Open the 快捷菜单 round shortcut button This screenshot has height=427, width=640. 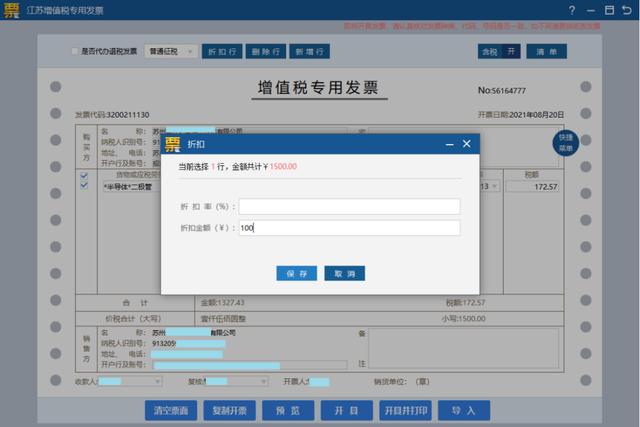[x=566, y=142]
